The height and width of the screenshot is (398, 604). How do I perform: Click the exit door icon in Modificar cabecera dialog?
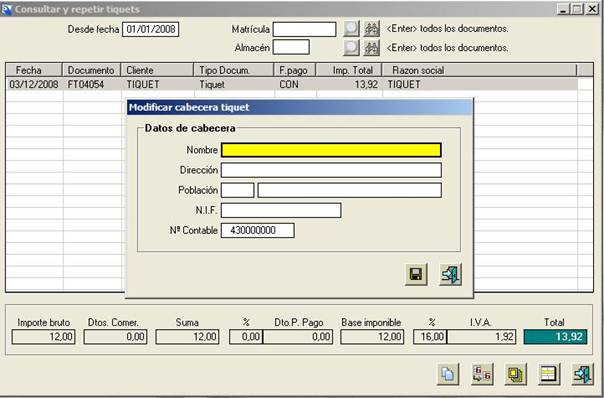point(451,274)
